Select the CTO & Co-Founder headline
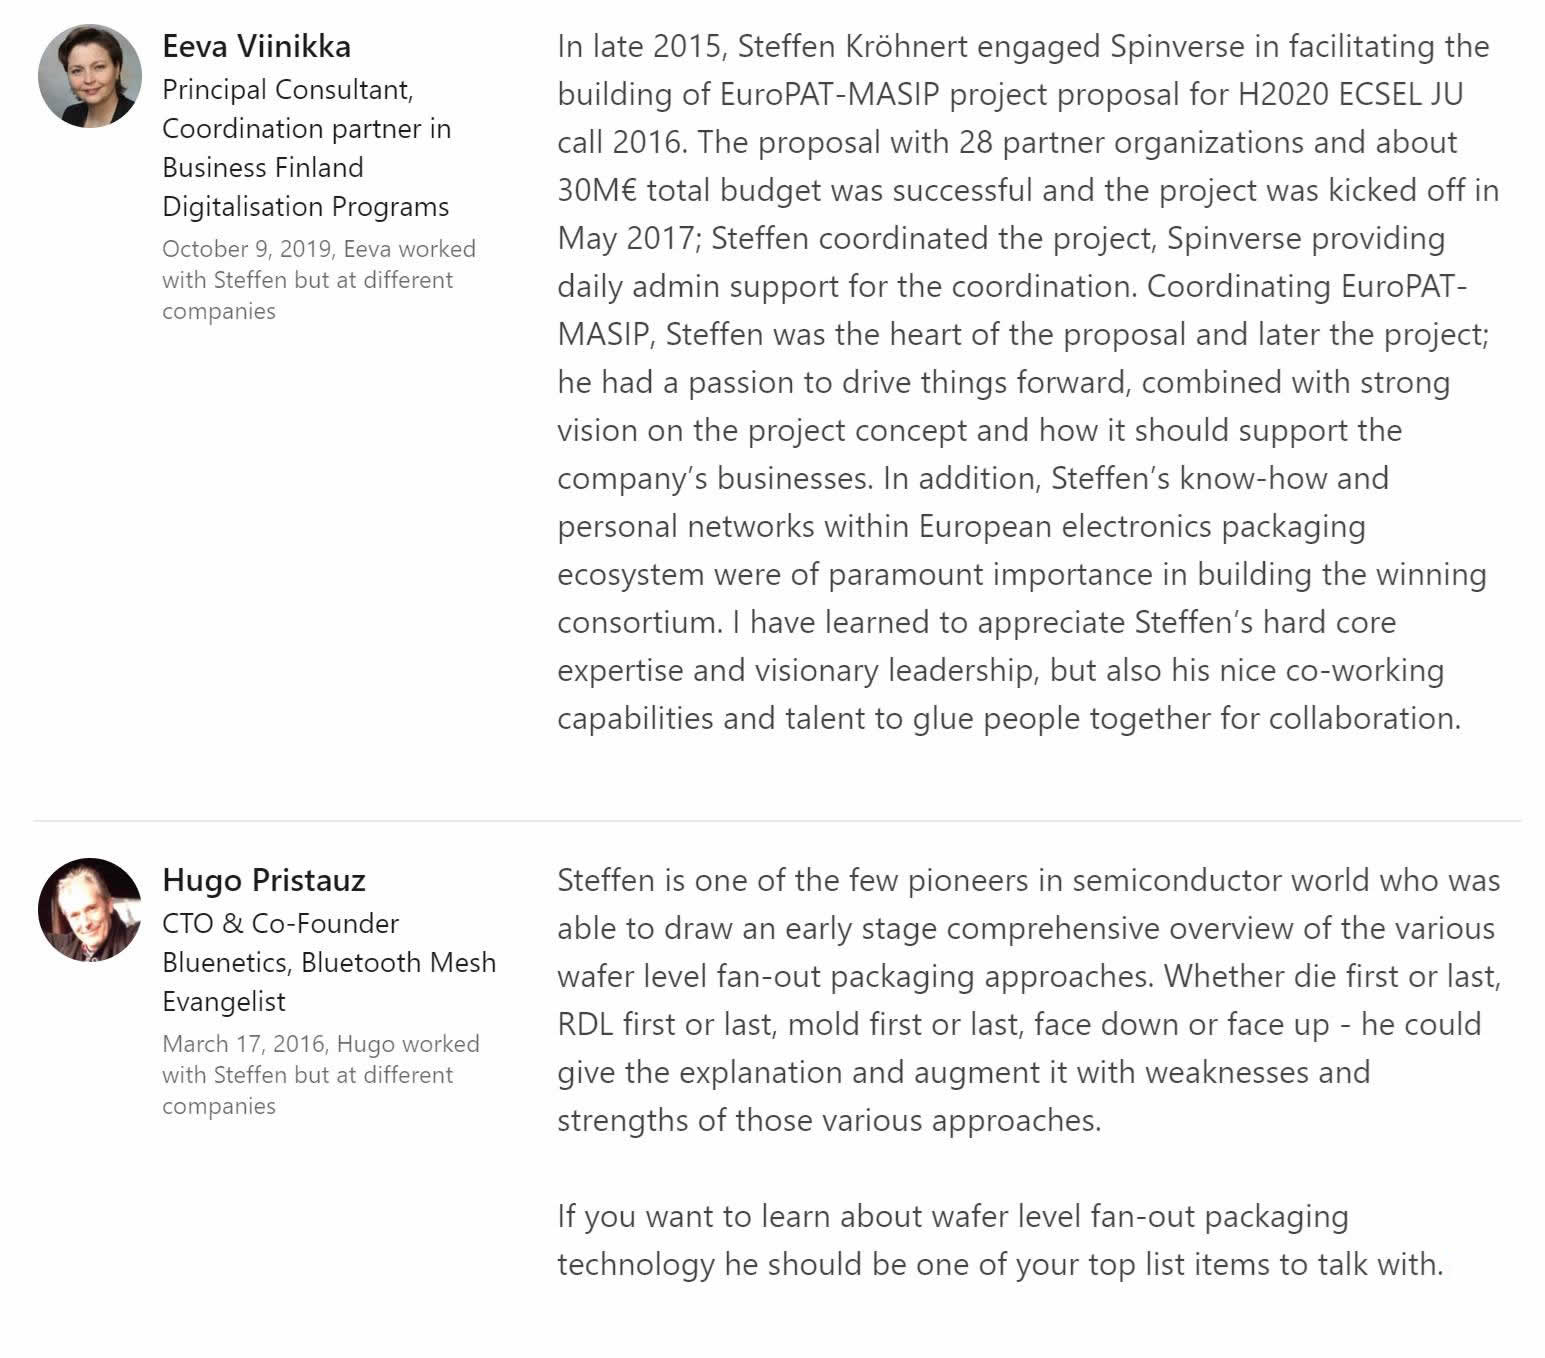This screenshot has width=1545, height=1358. [281, 923]
